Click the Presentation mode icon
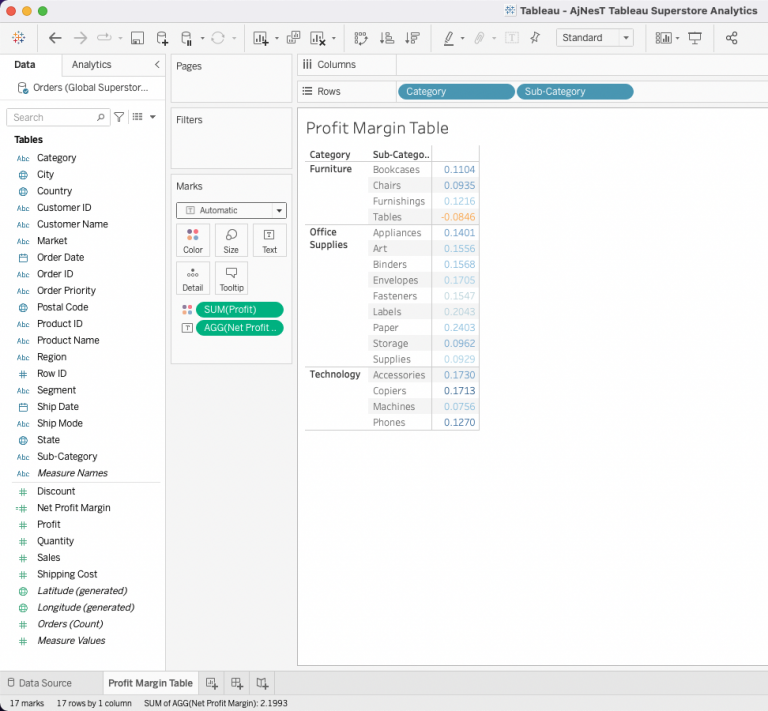The height and width of the screenshot is (711, 768). pyautogui.click(x=695, y=38)
